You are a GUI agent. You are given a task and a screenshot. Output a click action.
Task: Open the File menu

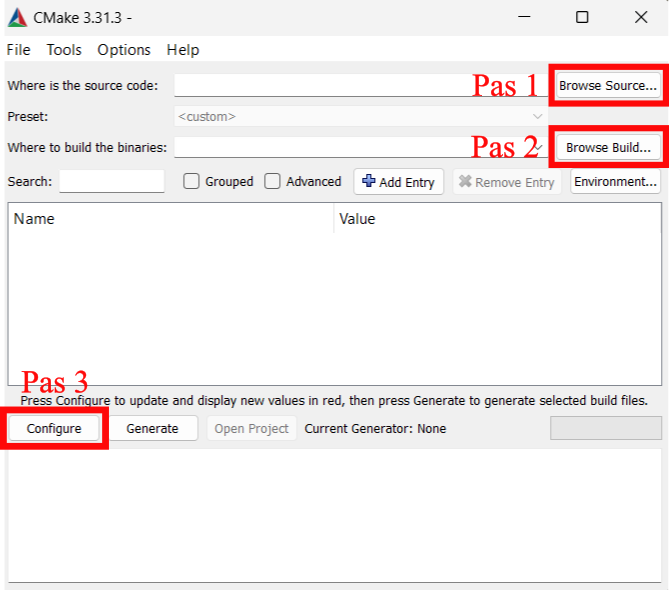[x=18, y=50]
